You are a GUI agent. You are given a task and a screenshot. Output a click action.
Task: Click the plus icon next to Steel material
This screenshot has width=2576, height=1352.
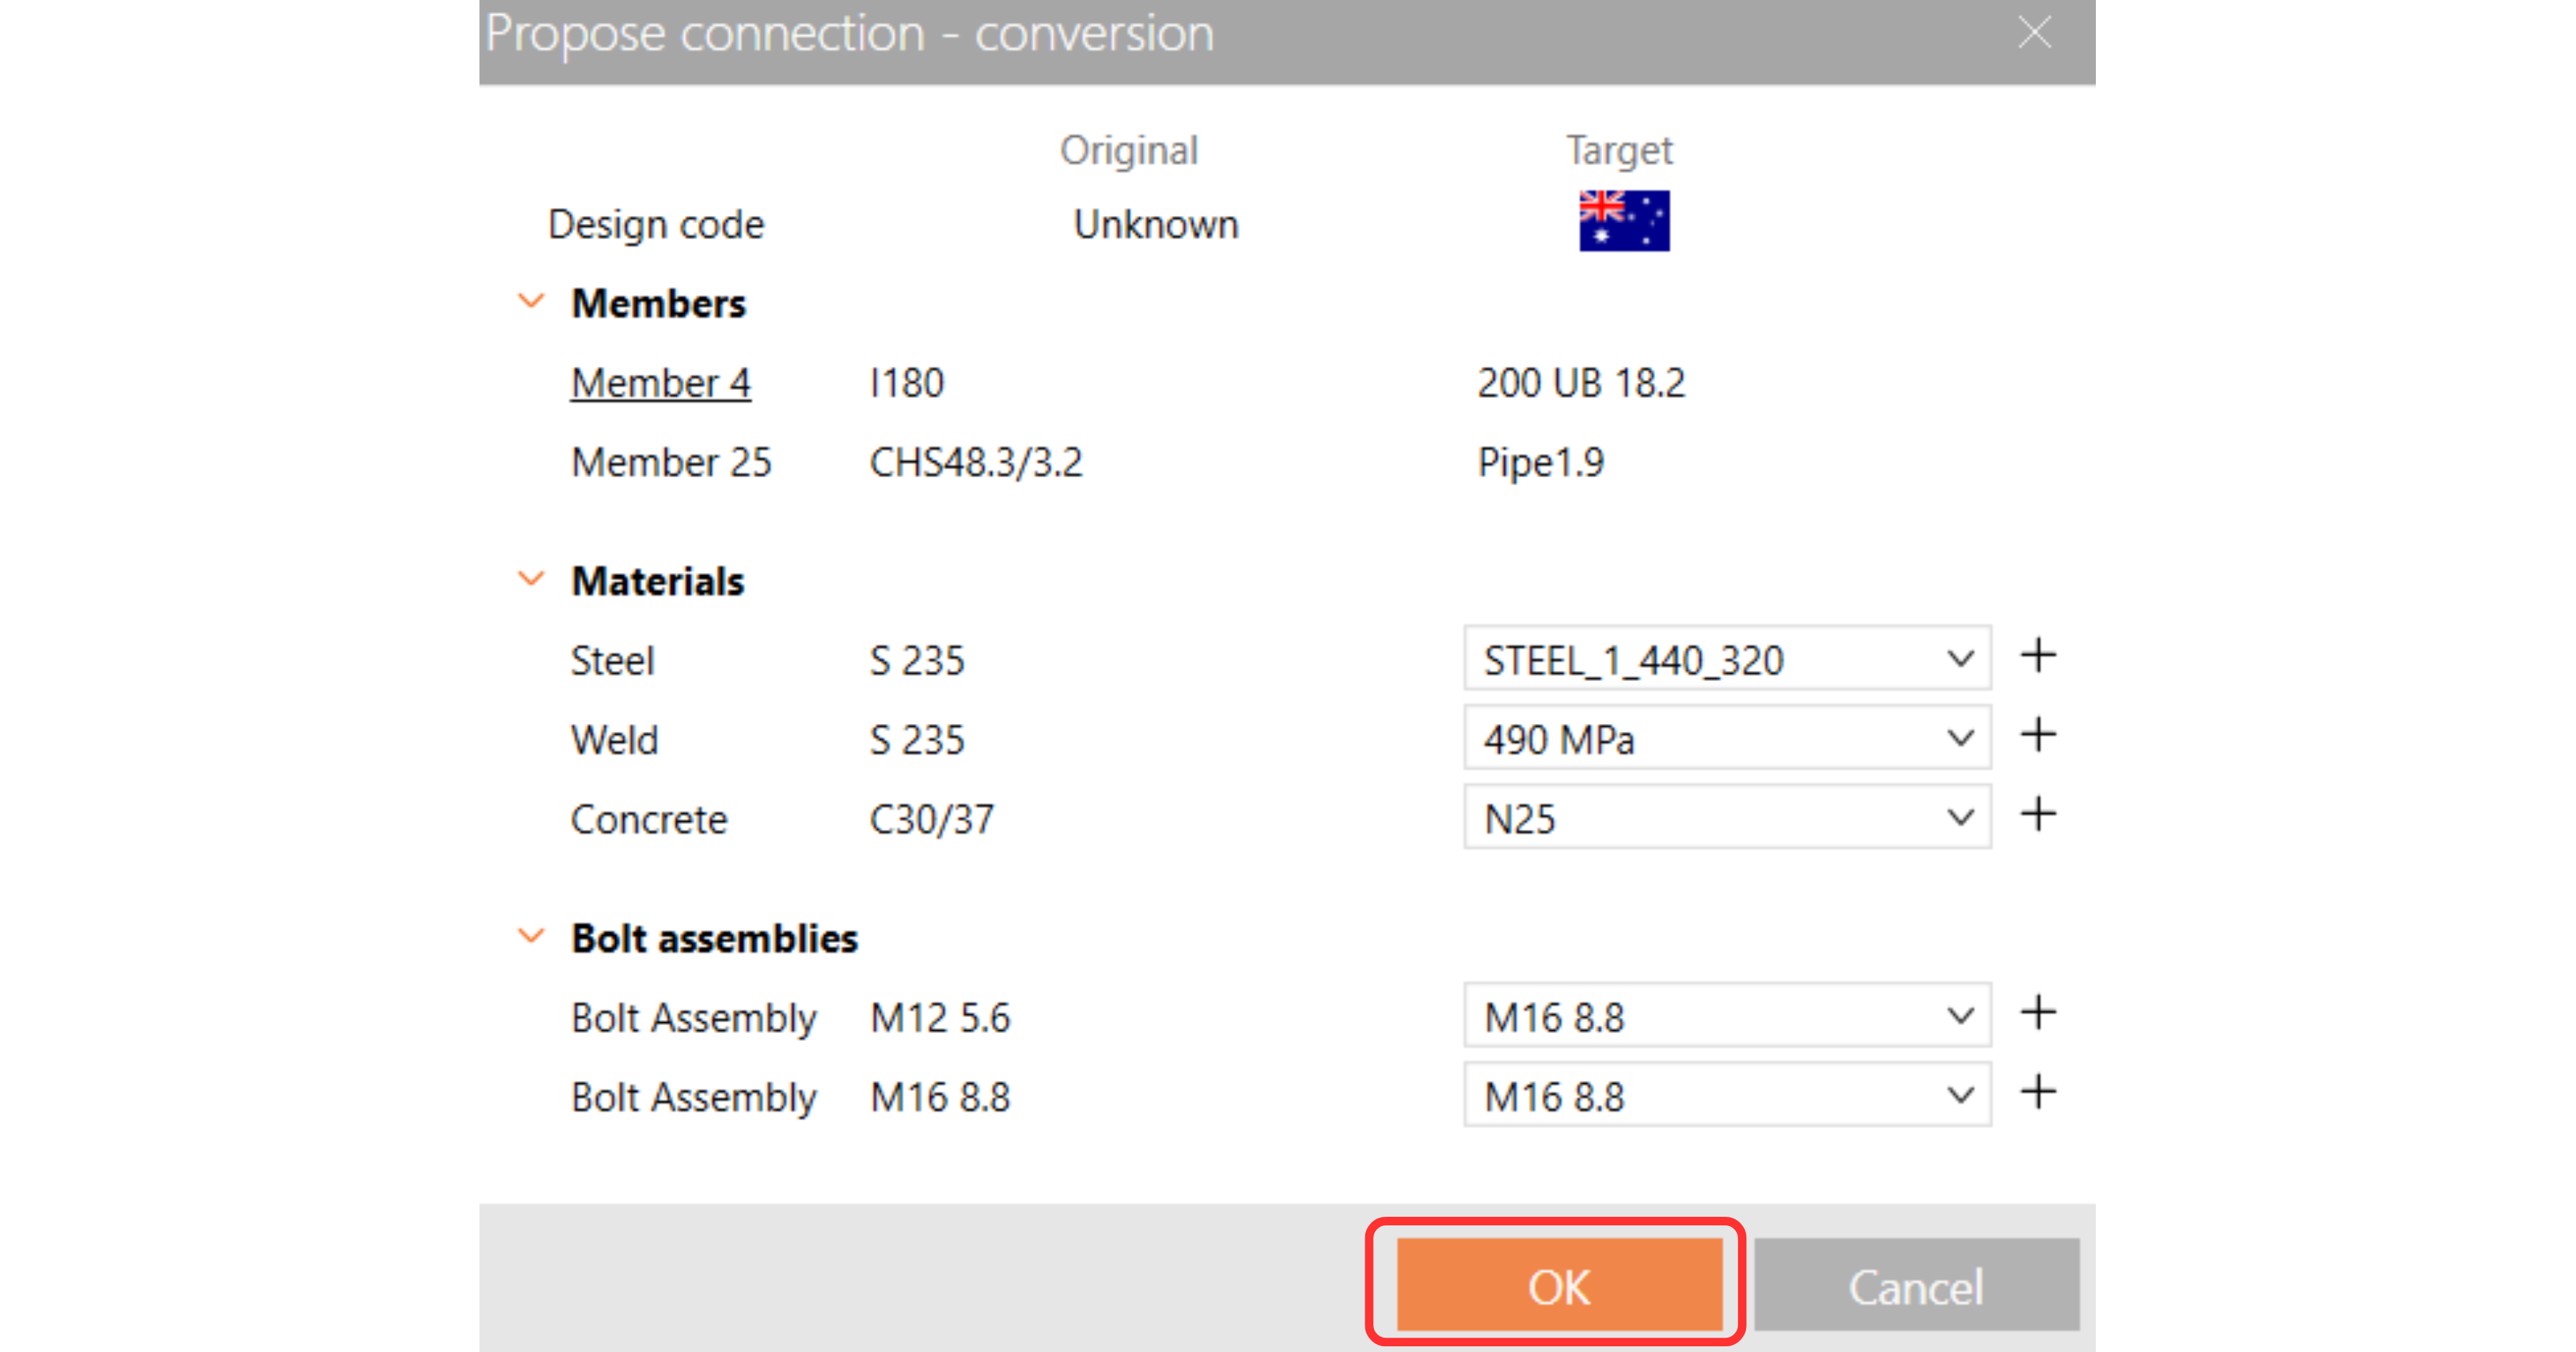2037,657
